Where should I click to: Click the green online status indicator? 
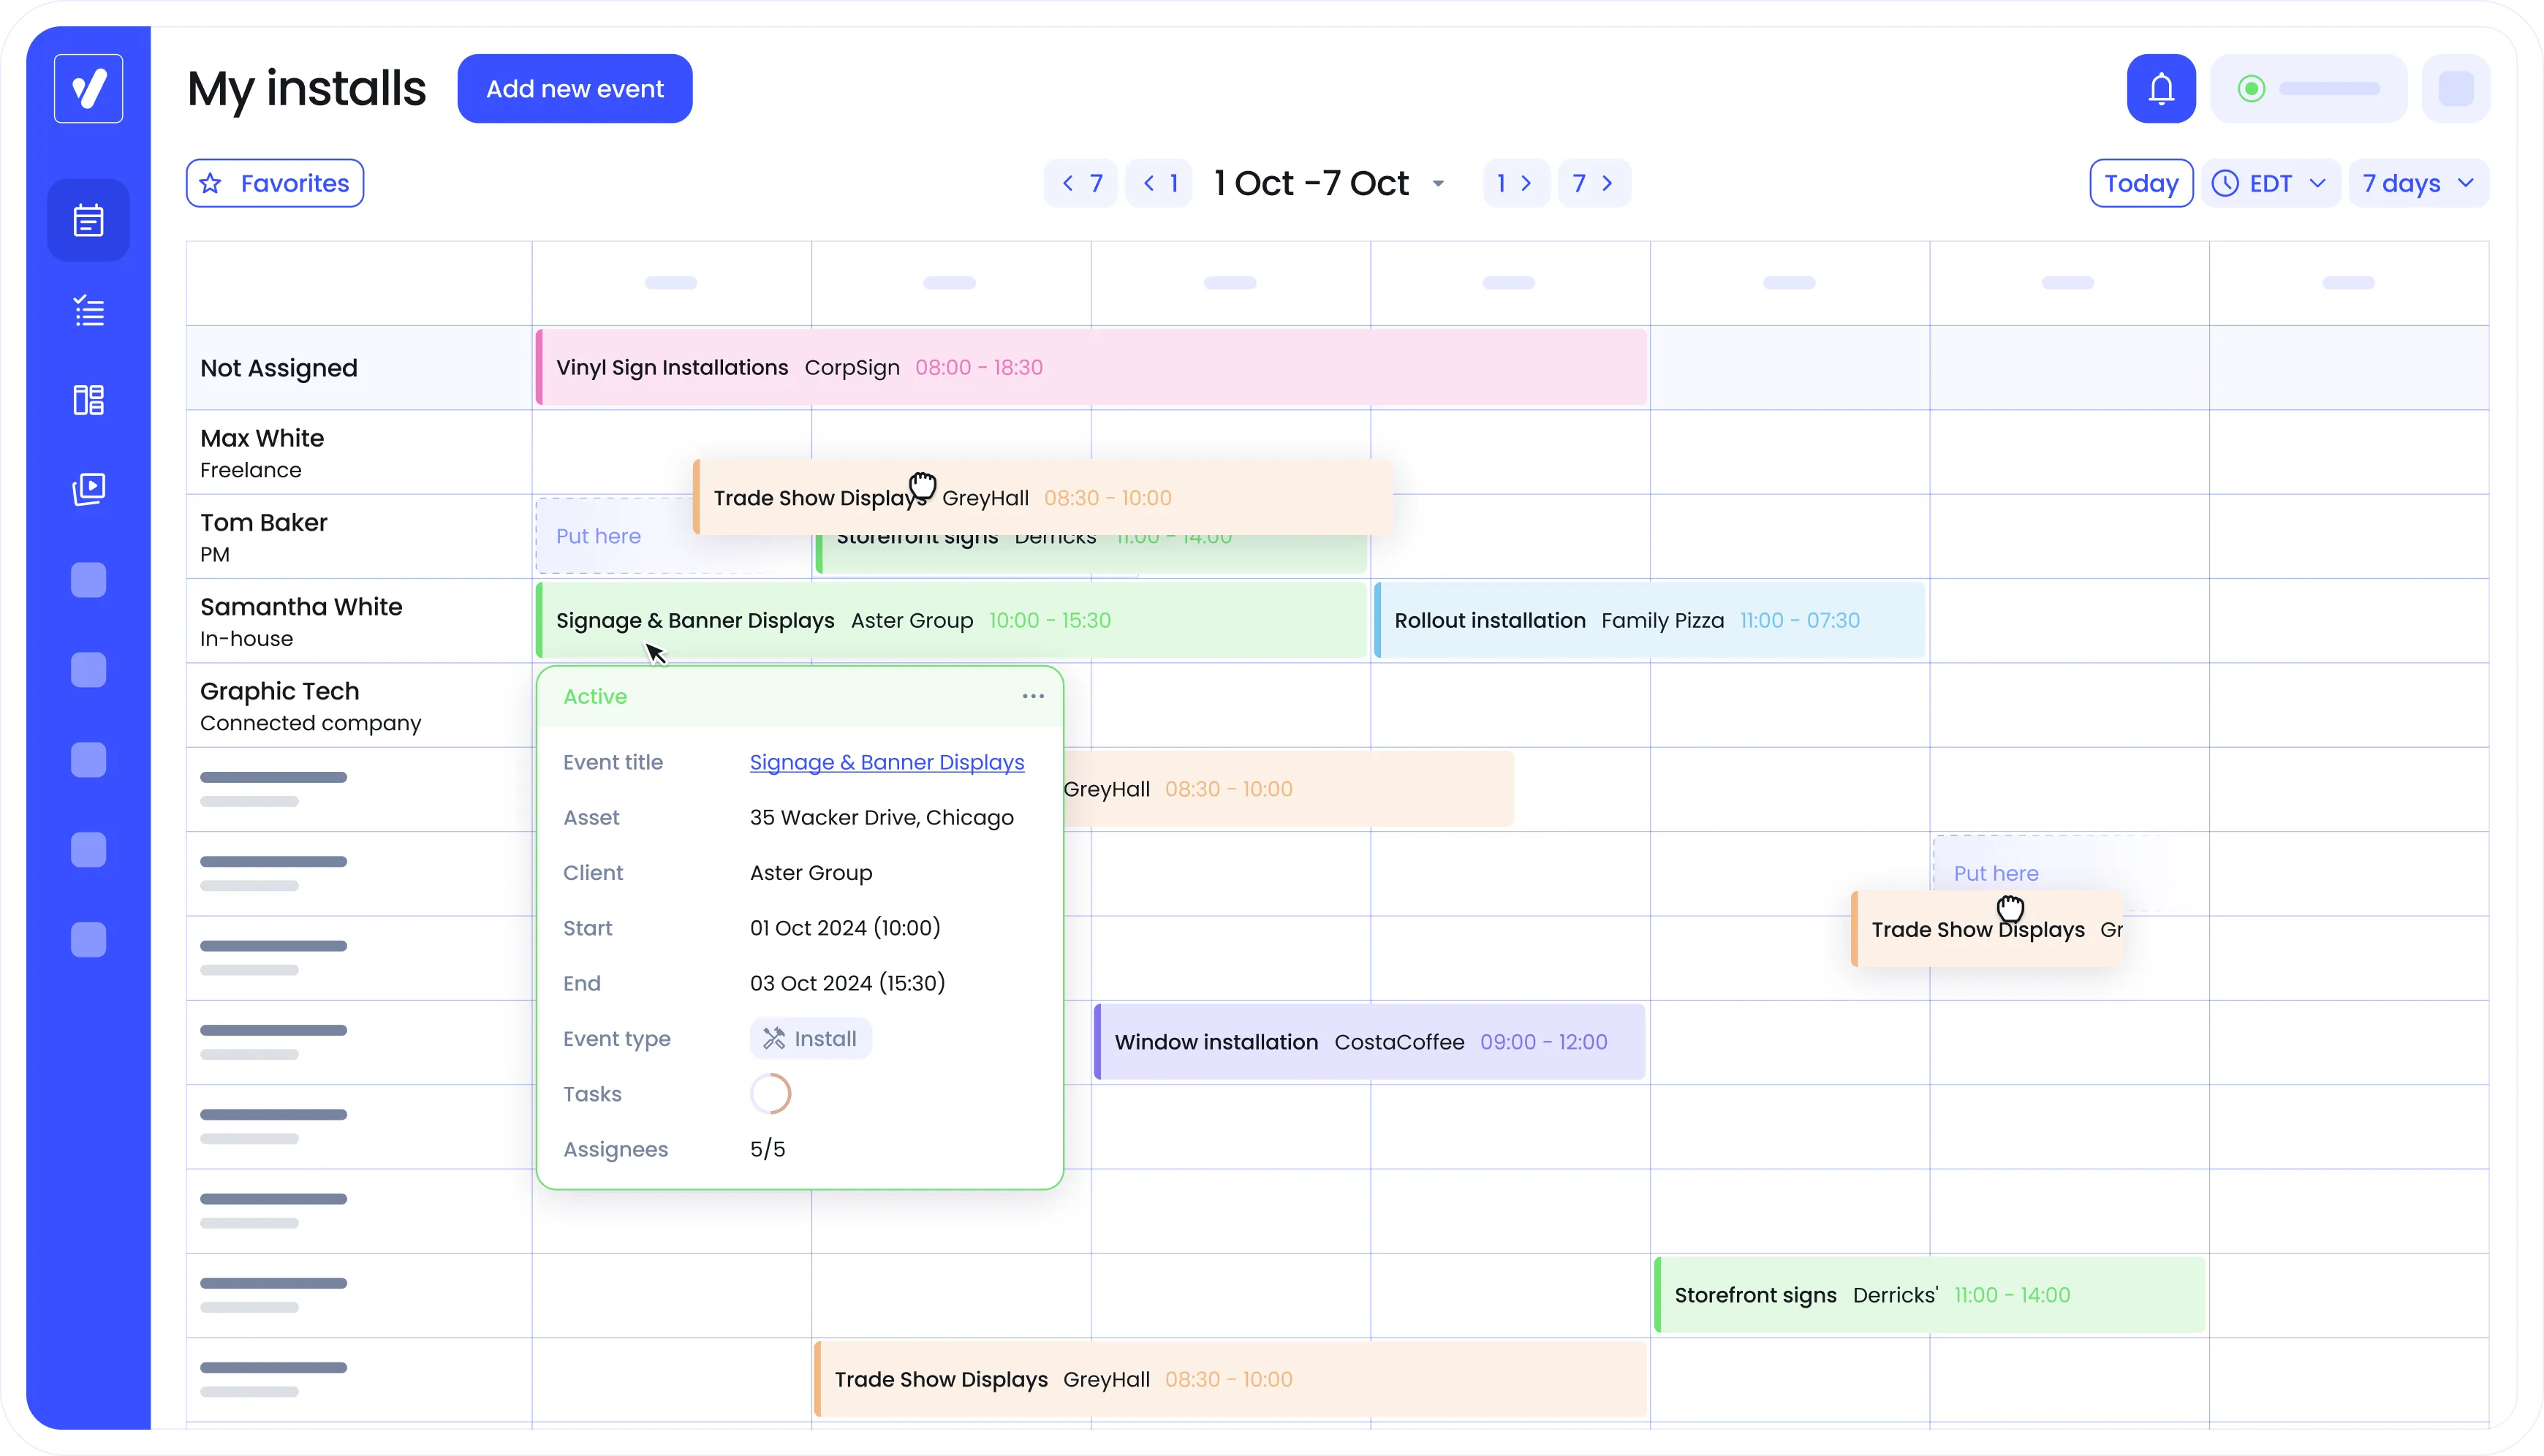(2251, 89)
